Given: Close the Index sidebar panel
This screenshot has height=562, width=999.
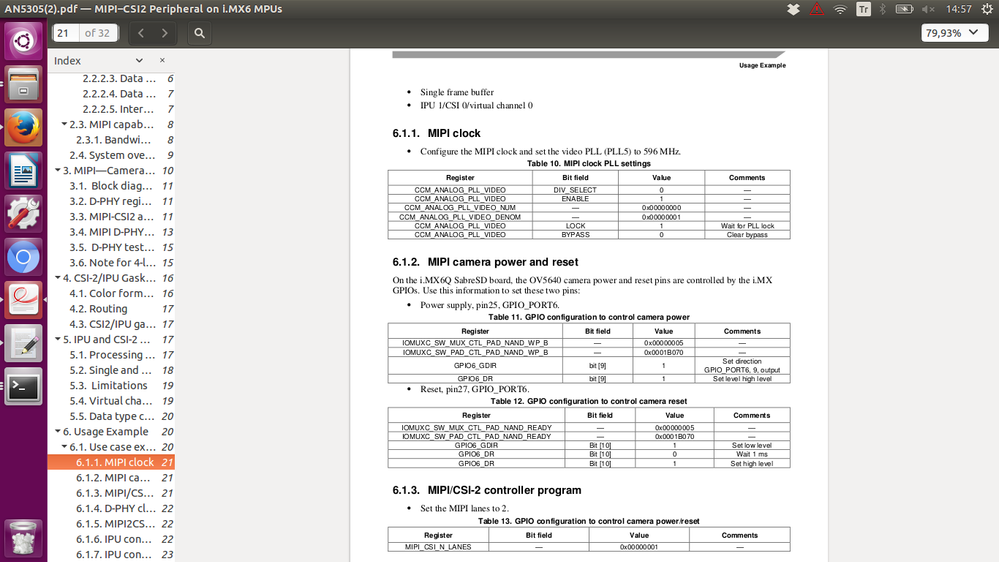Looking at the screenshot, I should tap(162, 60).
